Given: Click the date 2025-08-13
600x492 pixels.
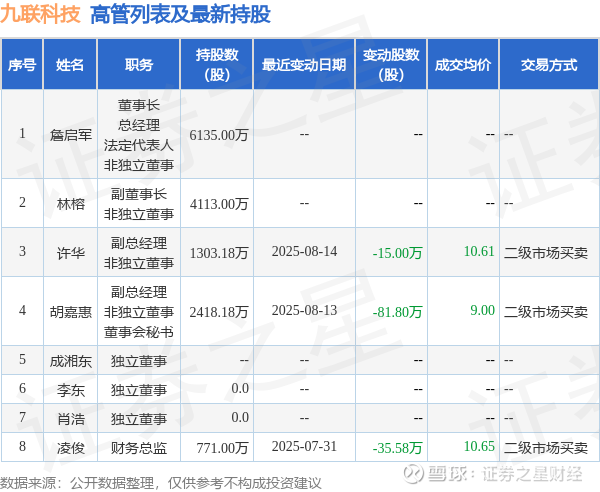Looking at the screenshot, I should tap(304, 310).
